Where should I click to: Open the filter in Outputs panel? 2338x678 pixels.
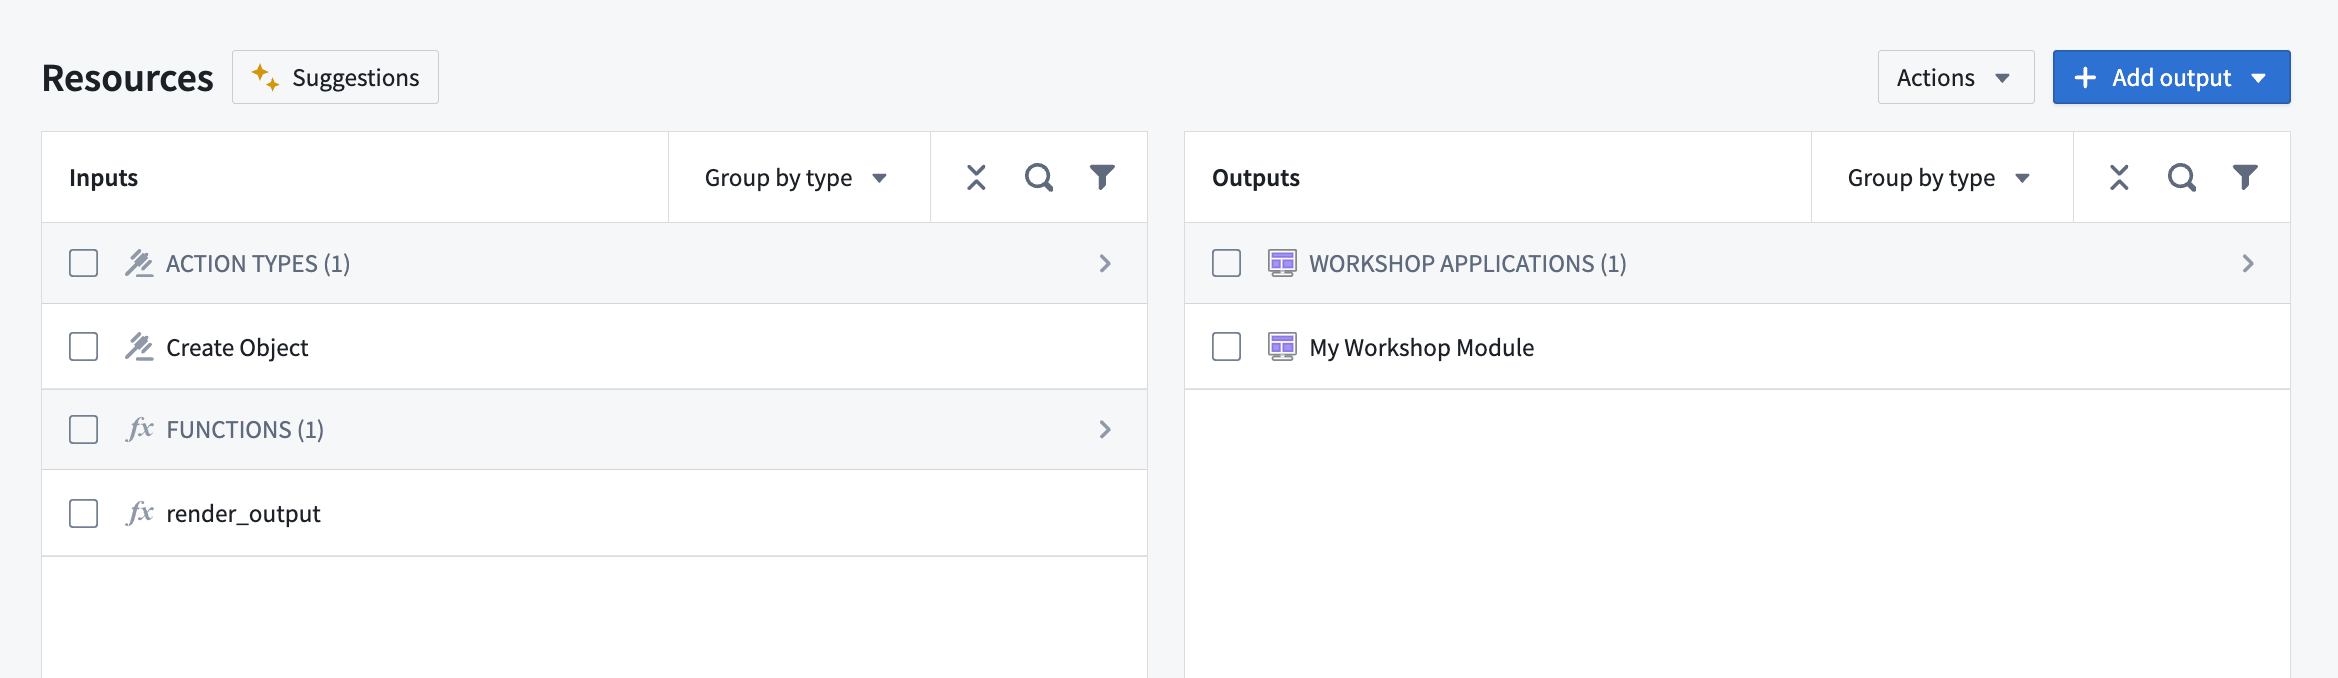tap(2244, 178)
